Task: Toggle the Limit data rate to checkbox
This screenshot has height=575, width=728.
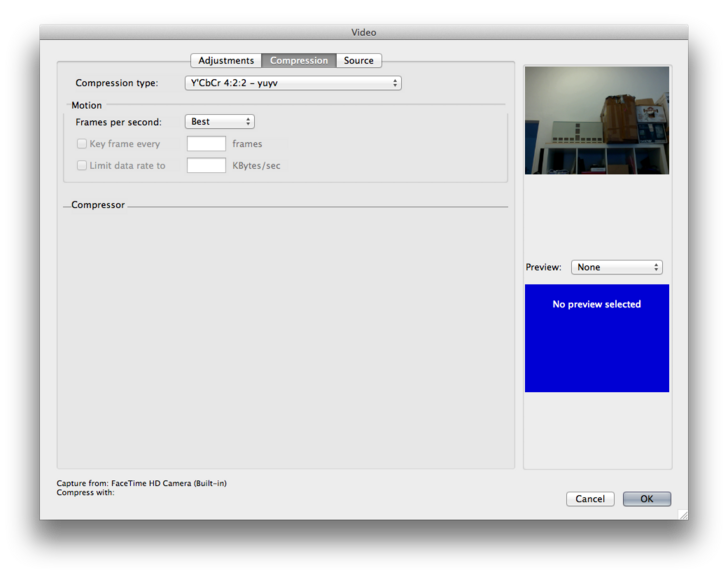Action: 82,165
